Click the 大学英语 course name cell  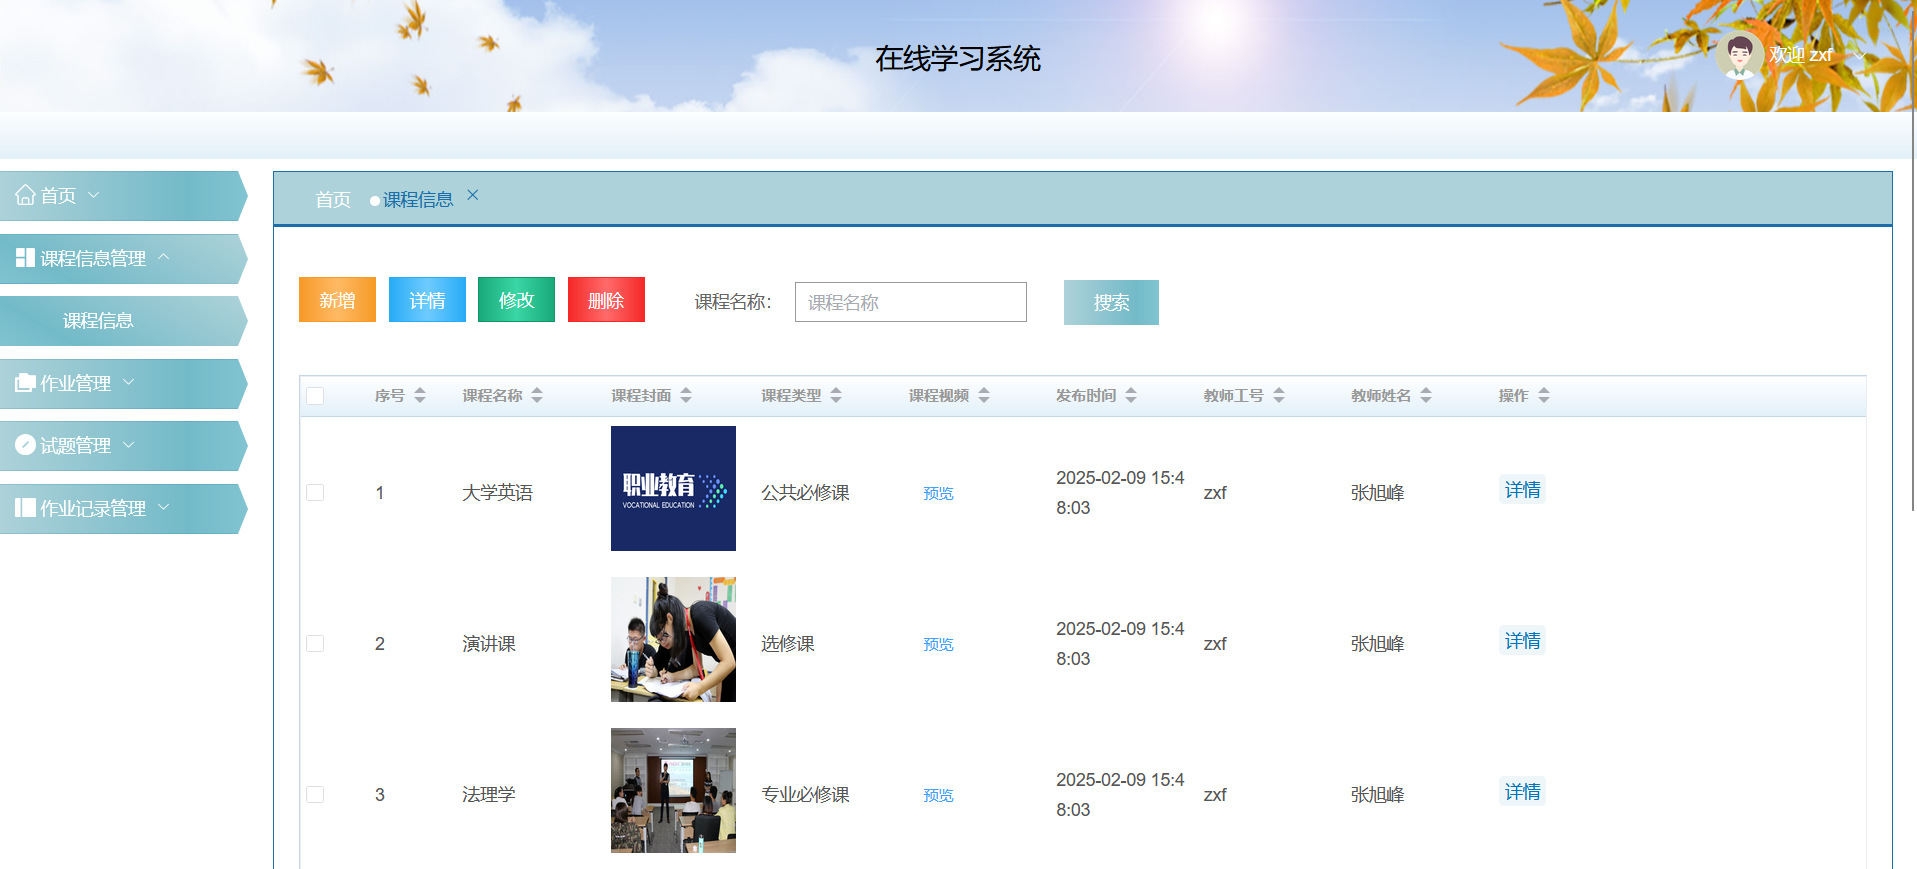(x=497, y=492)
